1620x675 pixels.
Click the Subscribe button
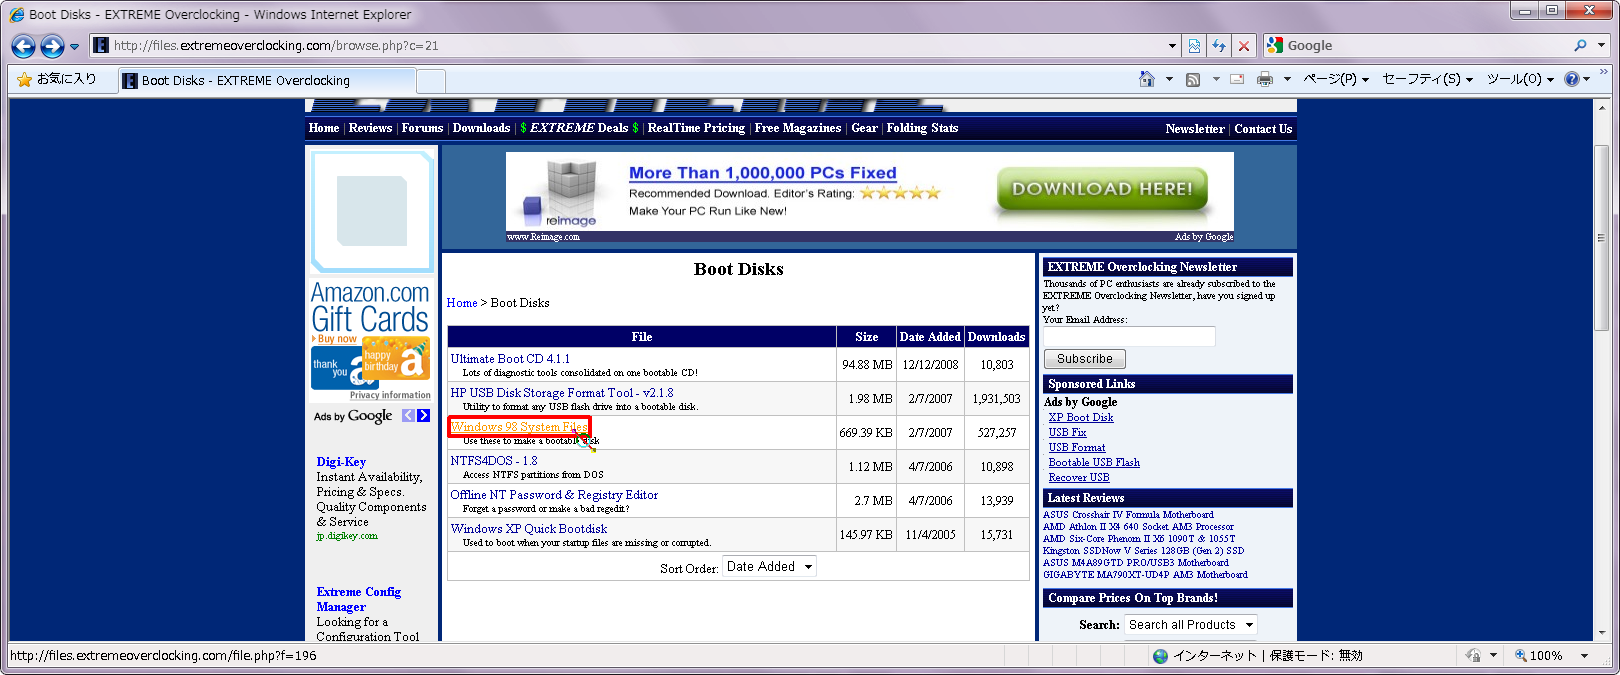[x=1085, y=359]
